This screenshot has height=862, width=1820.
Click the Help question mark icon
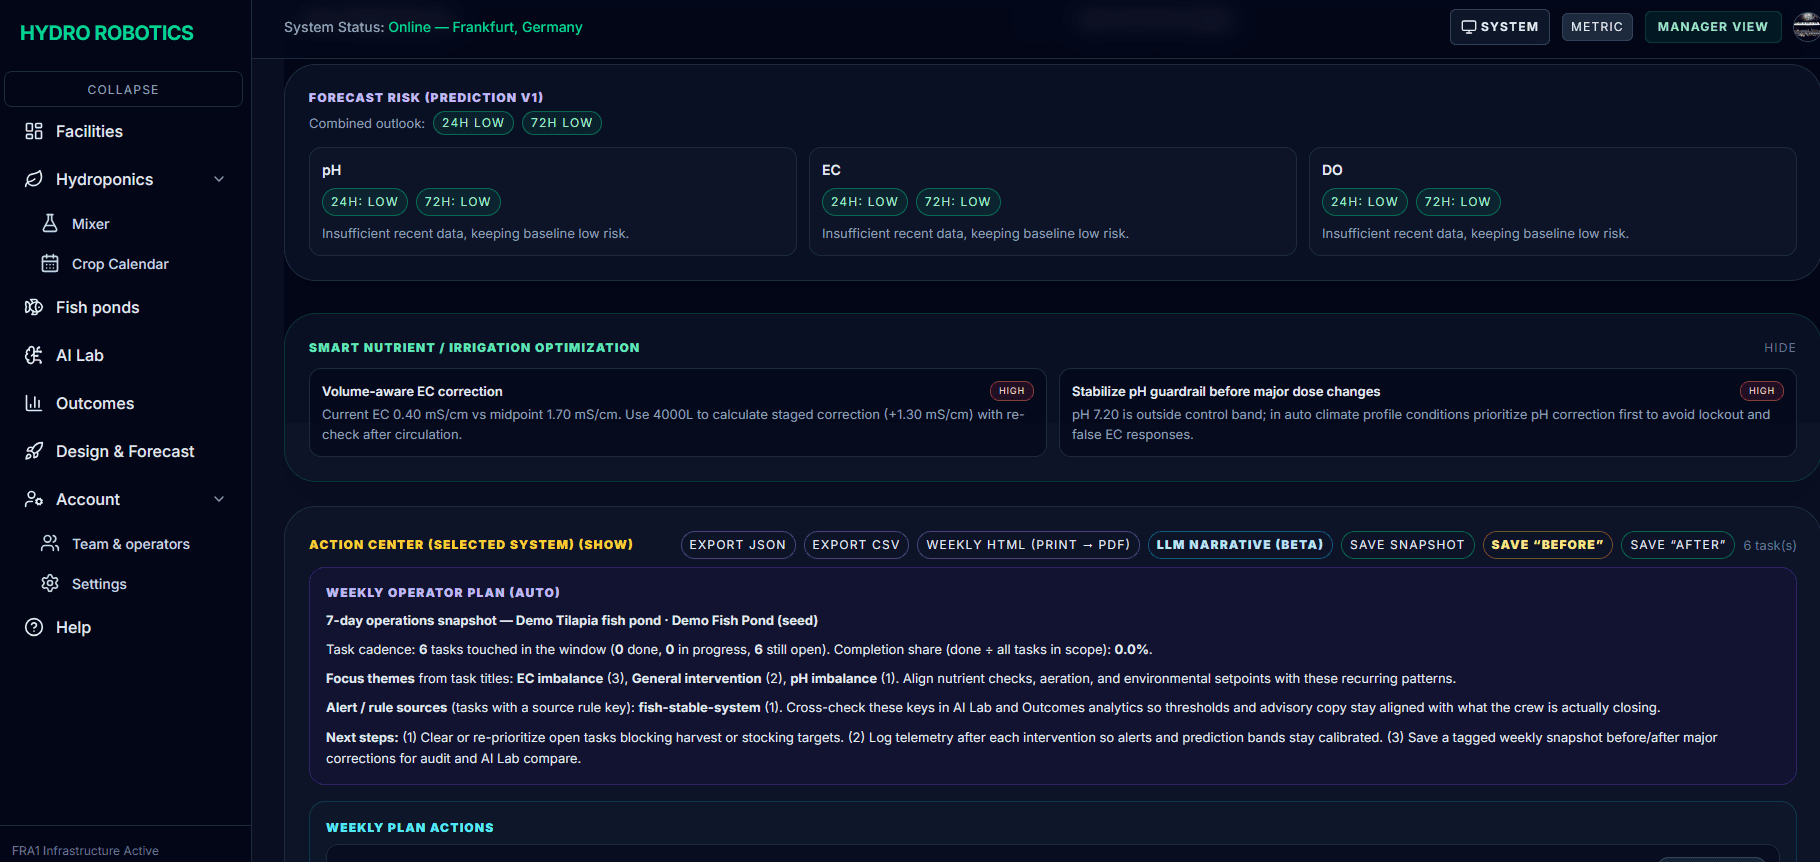pos(34,627)
